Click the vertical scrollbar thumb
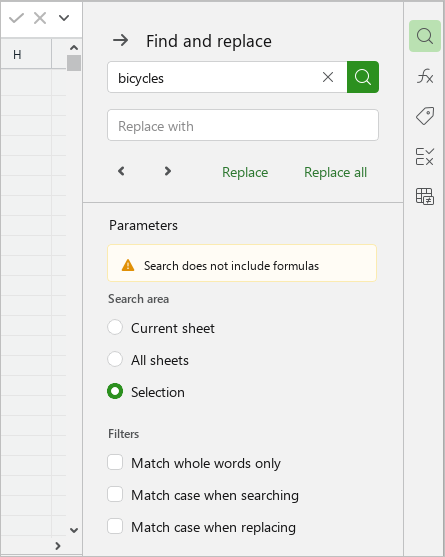This screenshot has width=445, height=557. tap(74, 63)
